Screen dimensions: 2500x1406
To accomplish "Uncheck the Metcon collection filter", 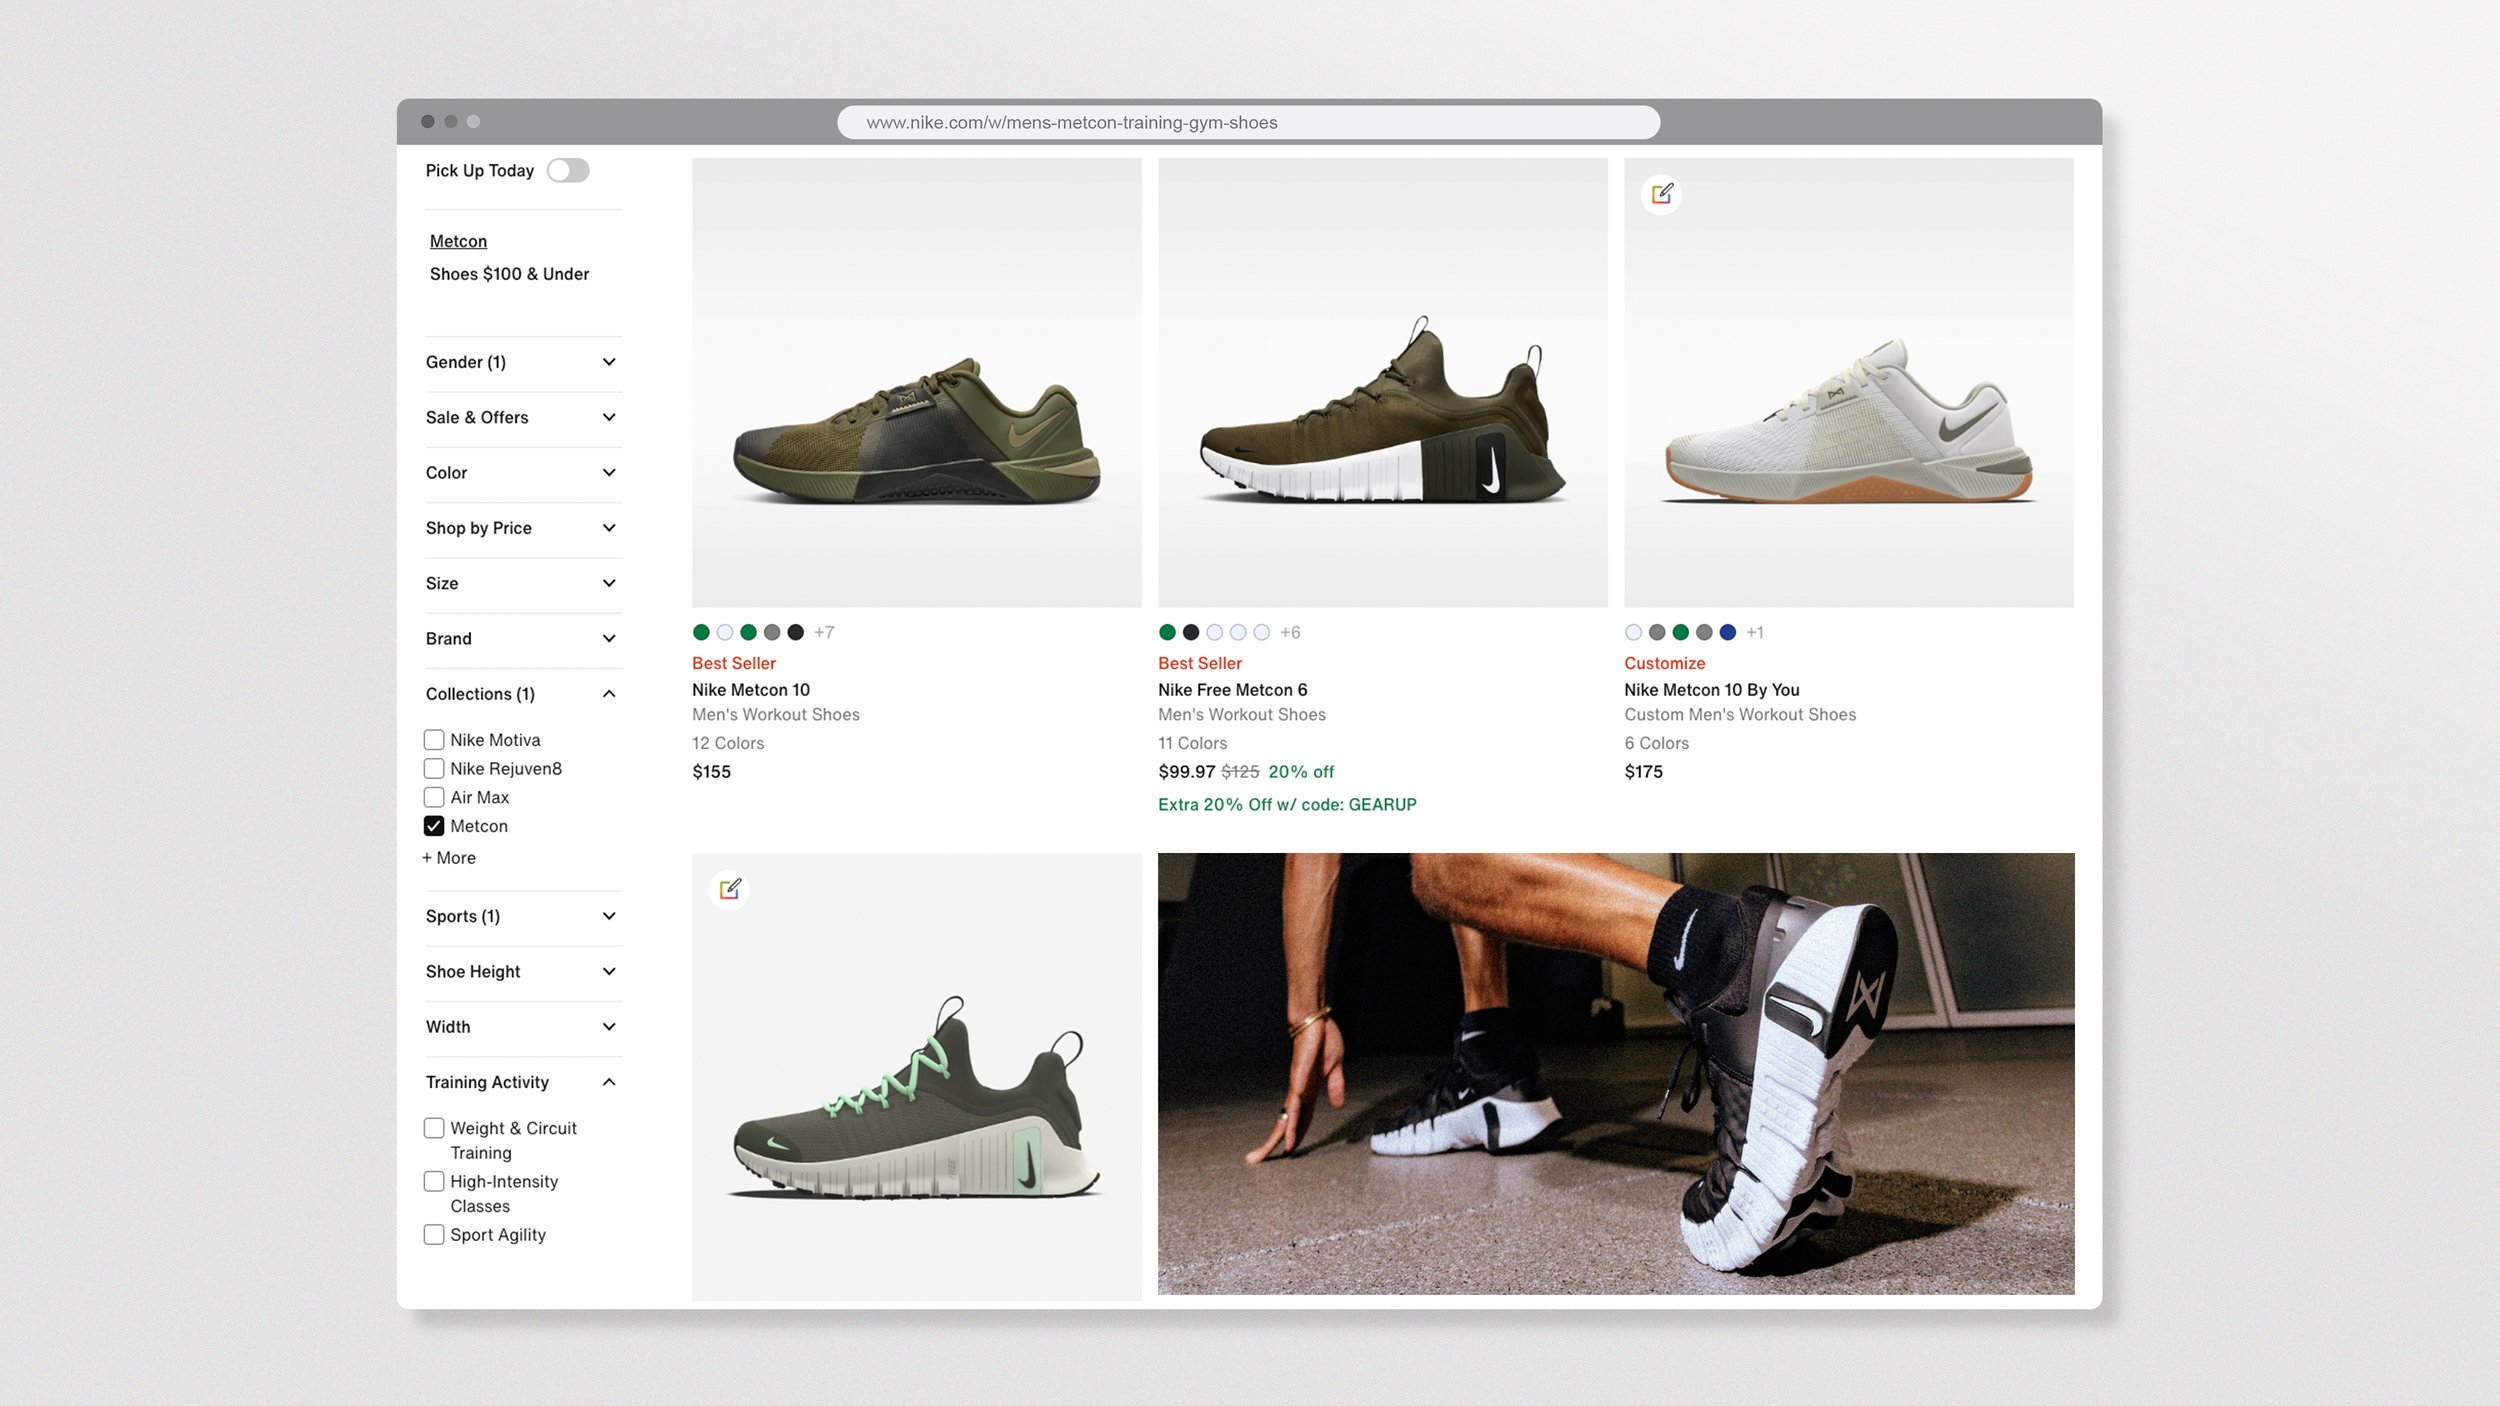I will click(434, 826).
